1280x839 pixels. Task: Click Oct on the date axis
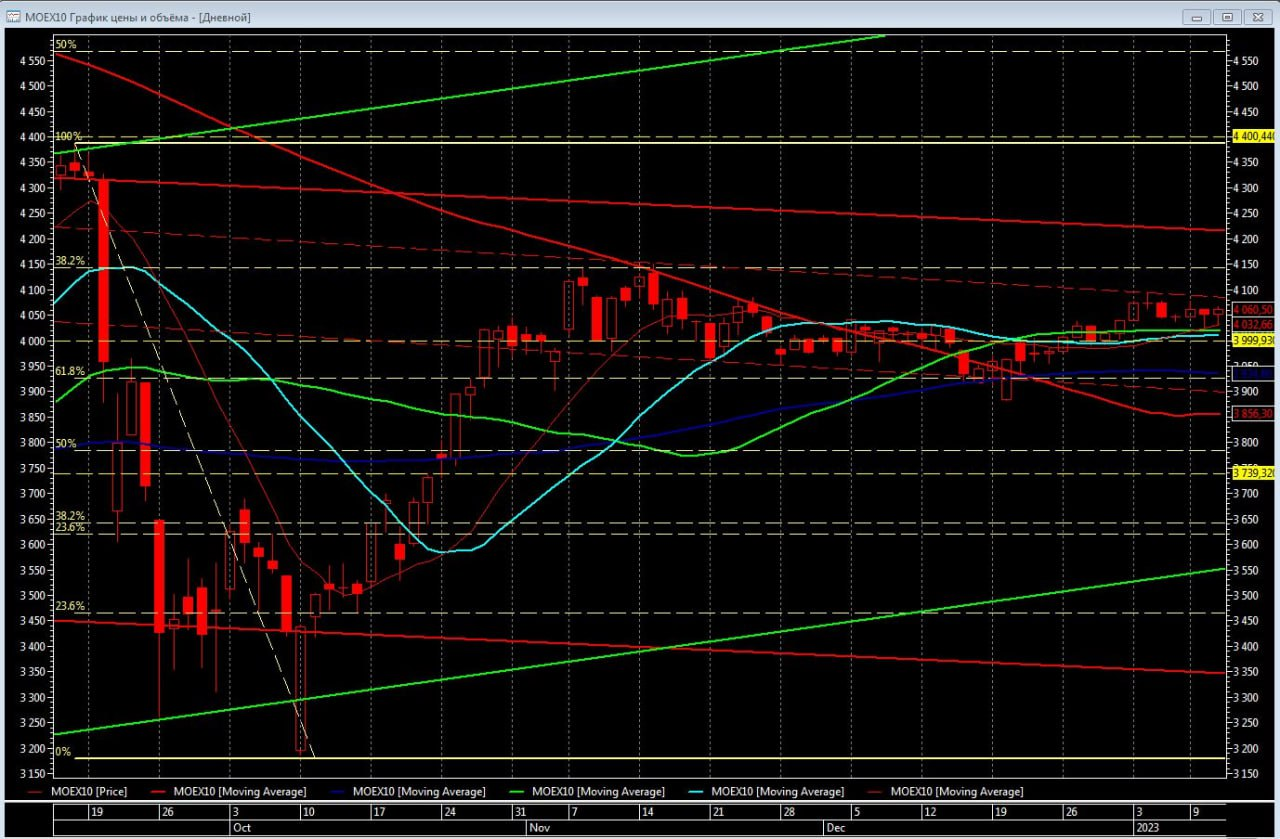pos(243,828)
